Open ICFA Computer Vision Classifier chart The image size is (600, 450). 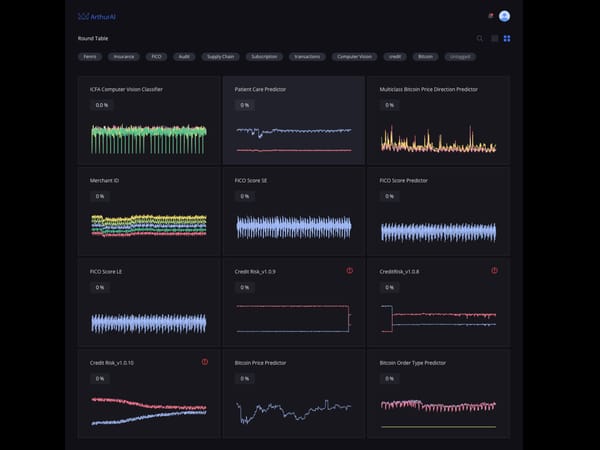(148, 138)
